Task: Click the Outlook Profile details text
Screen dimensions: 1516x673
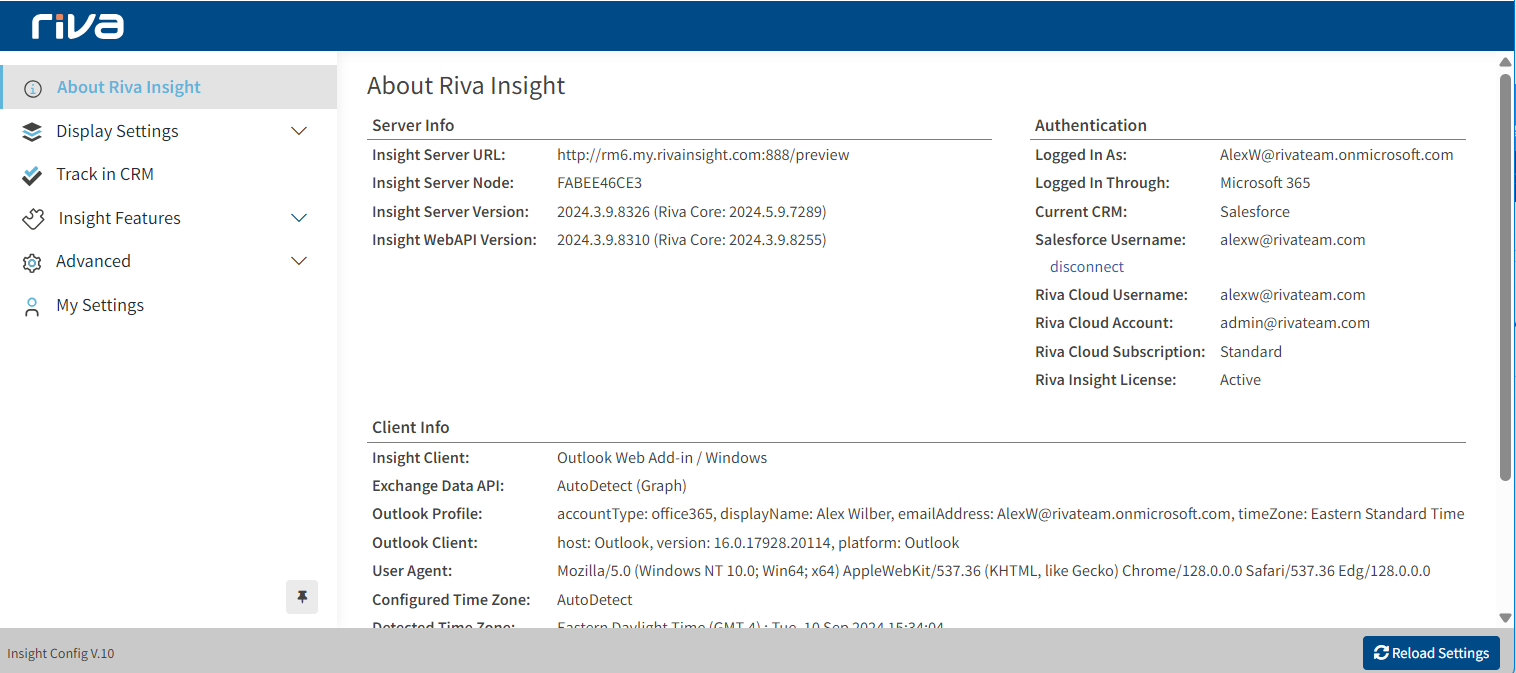Action: [x=1010, y=514]
